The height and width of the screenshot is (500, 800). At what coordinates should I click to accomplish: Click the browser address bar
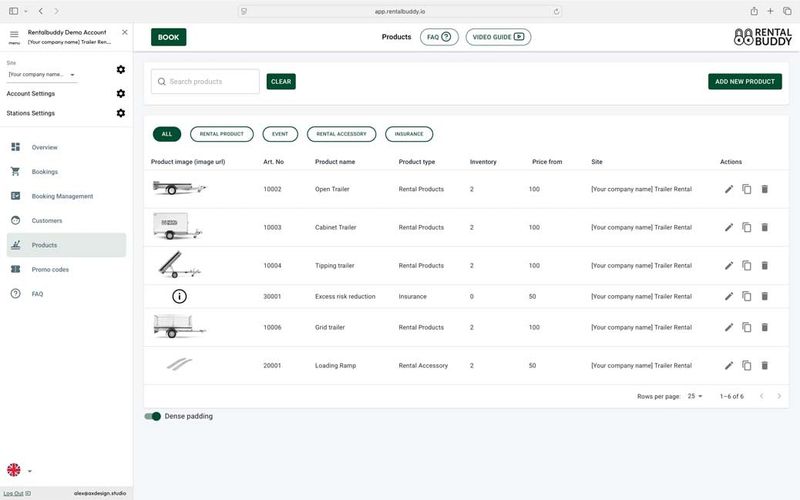pyautogui.click(x=400, y=11)
